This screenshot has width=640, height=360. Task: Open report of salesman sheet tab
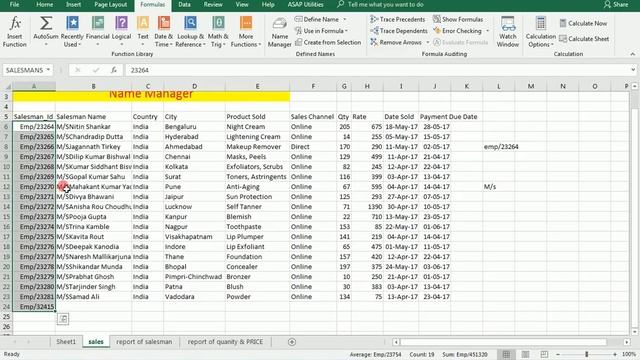pyautogui.click(x=144, y=342)
